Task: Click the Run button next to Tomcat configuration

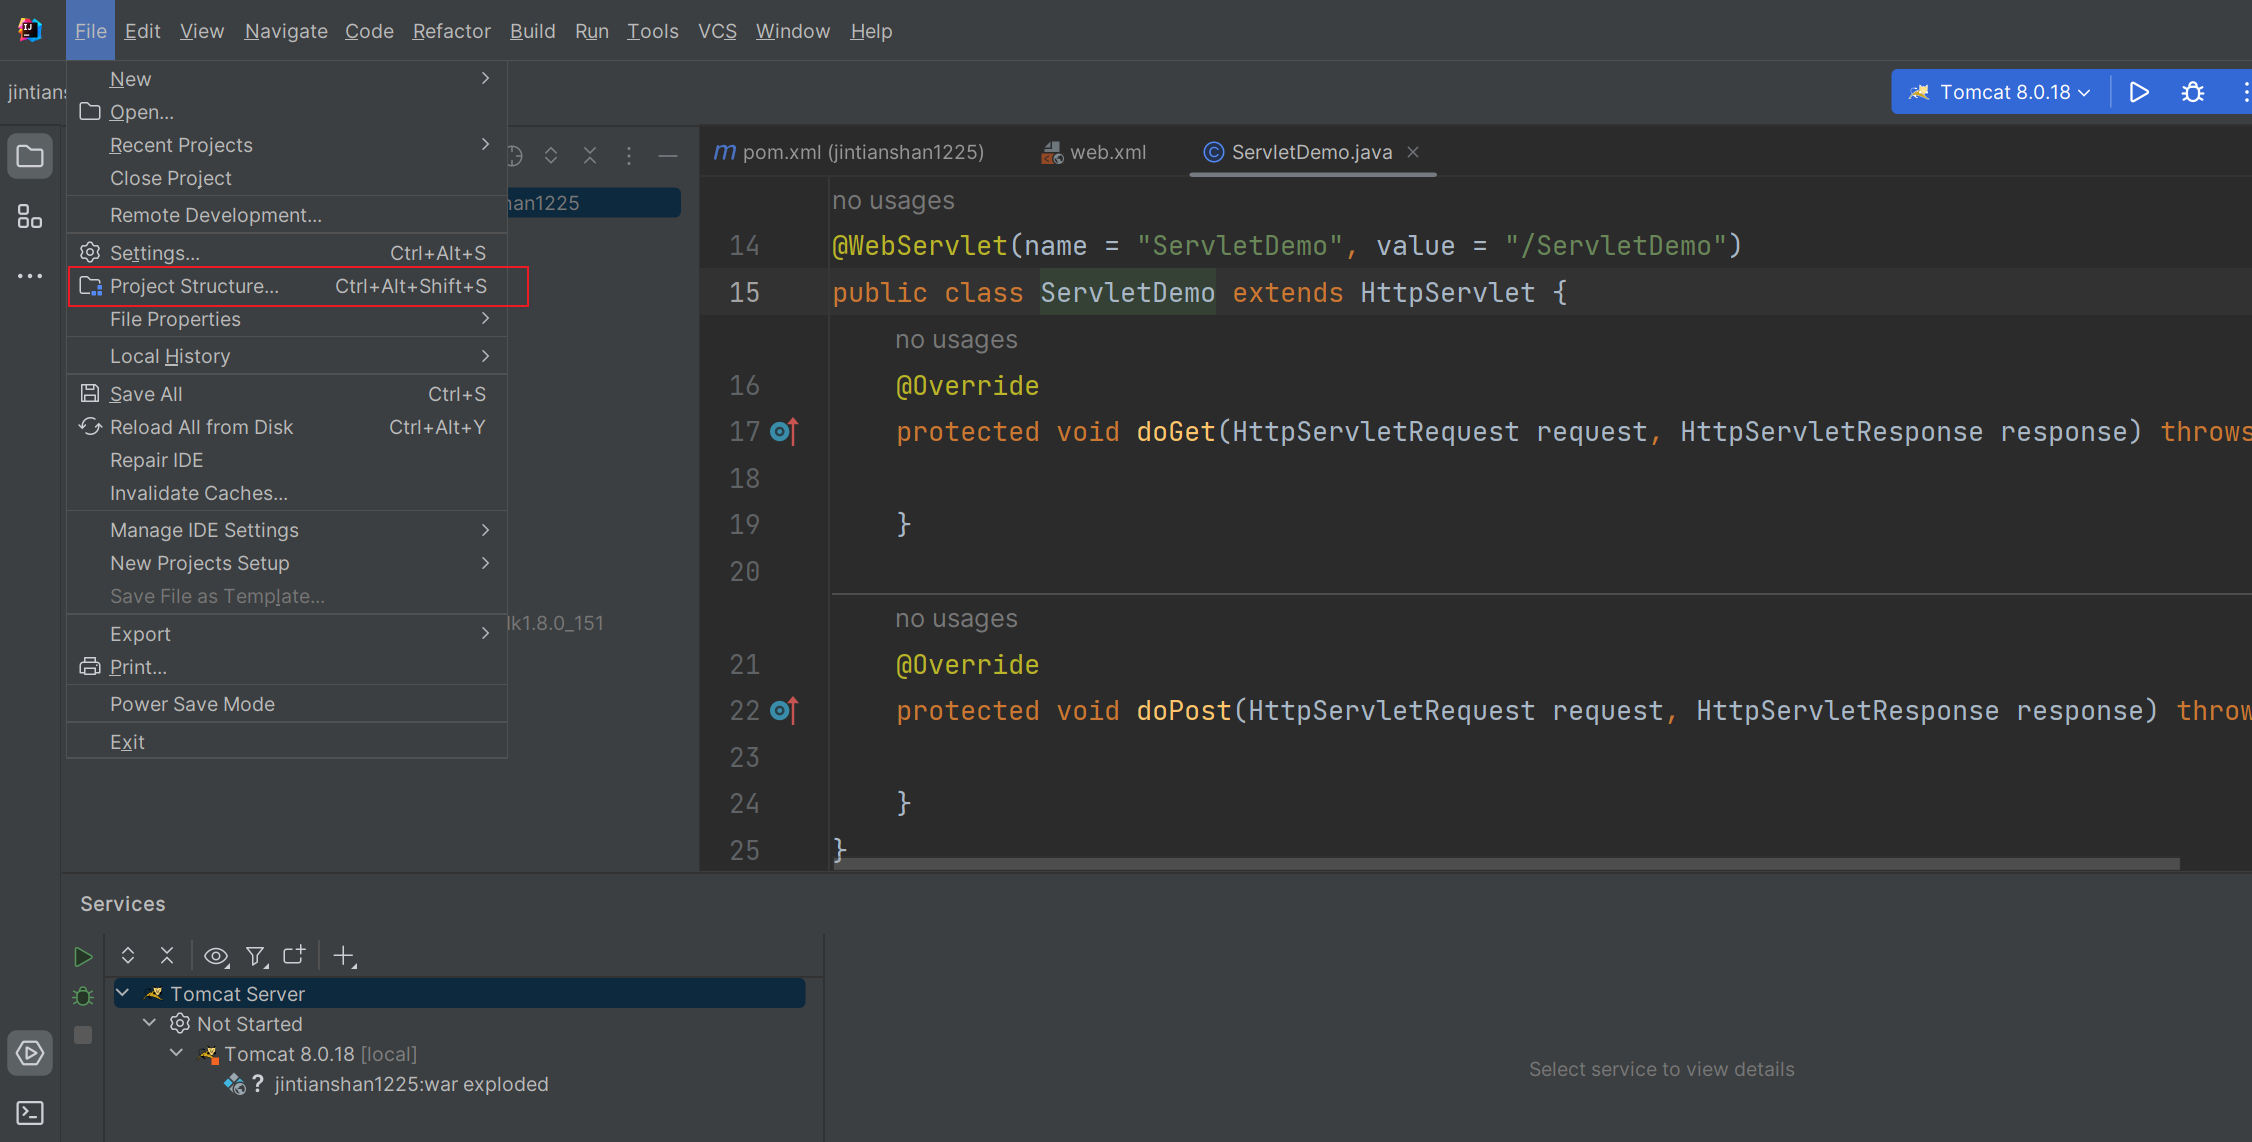Action: point(2139,92)
